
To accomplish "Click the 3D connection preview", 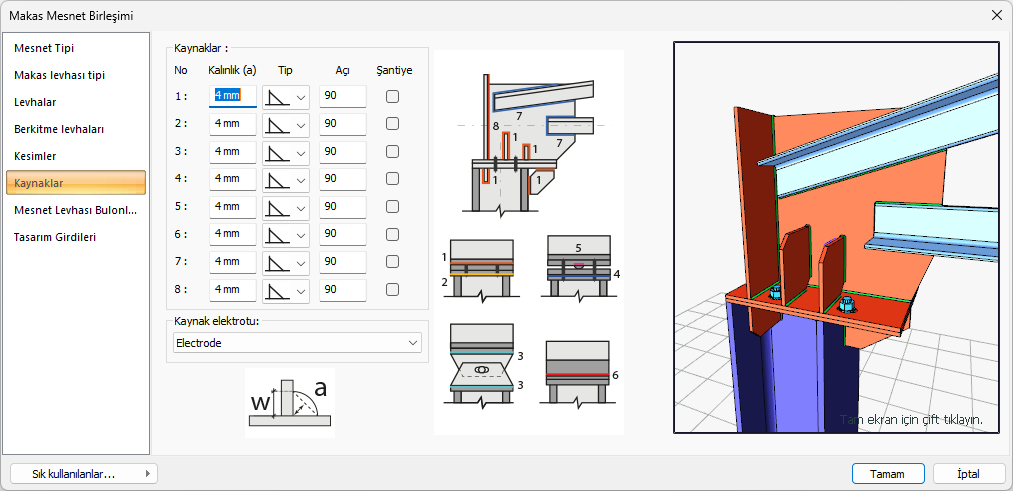I will (836, 237).
